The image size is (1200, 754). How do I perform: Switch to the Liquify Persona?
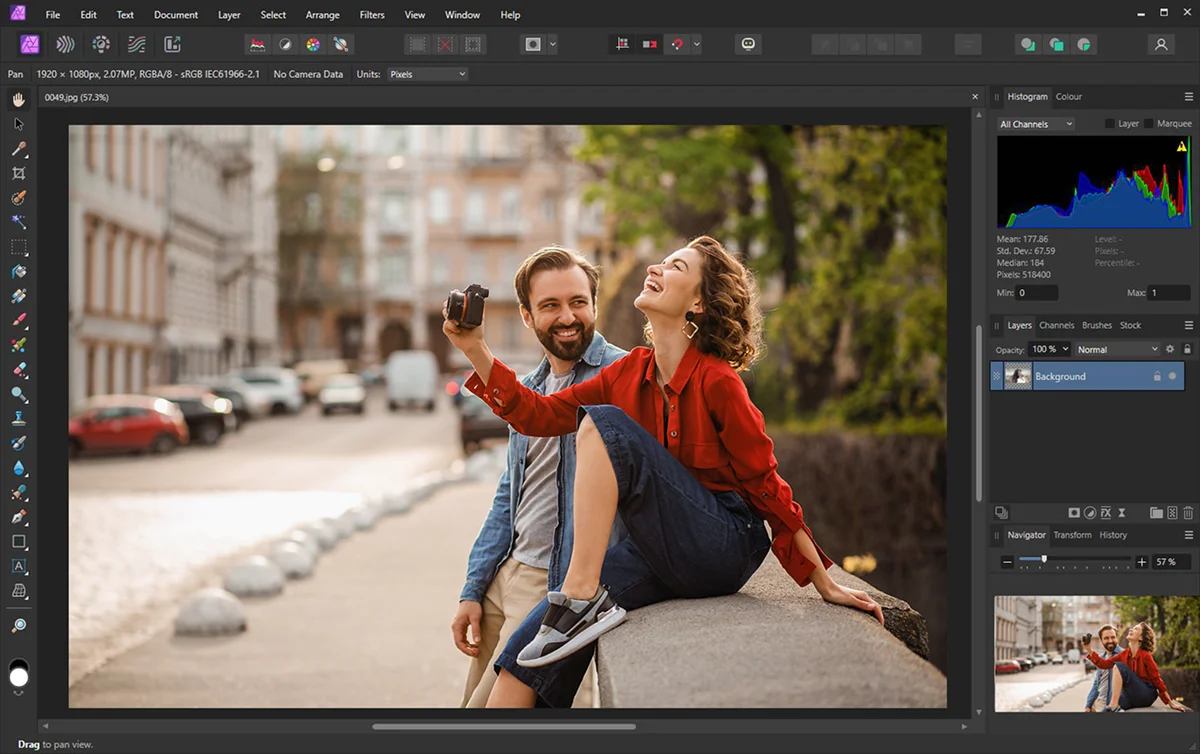(65, 44)
